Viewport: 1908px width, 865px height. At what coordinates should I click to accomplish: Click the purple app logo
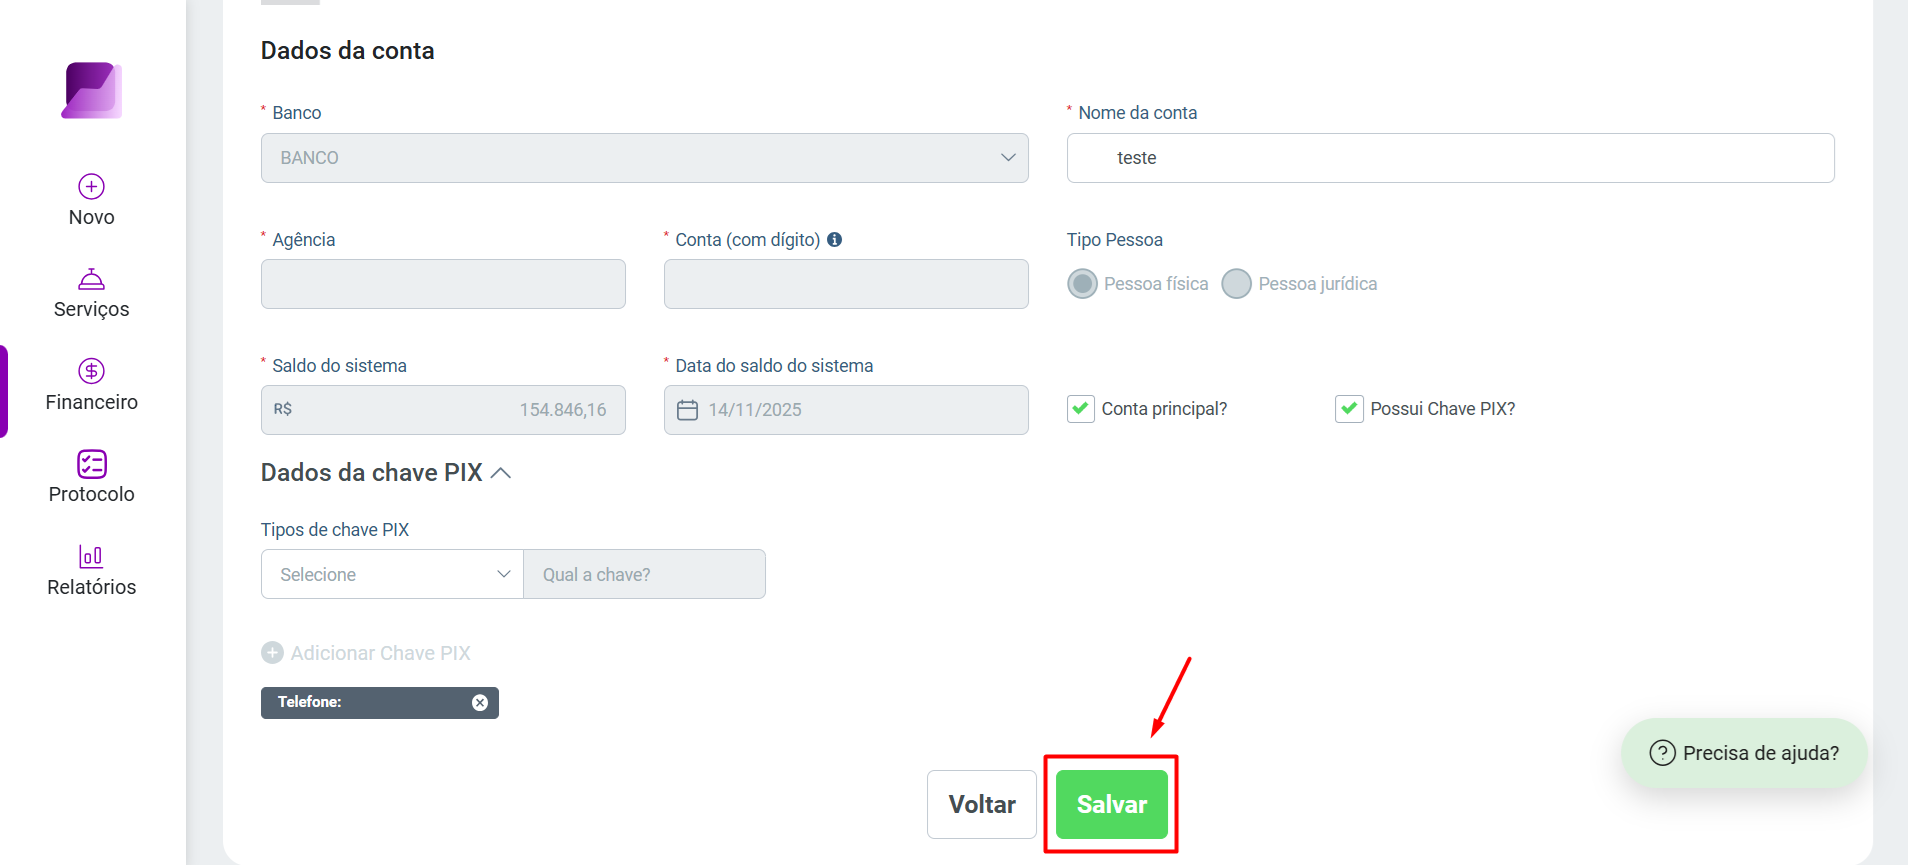[x=92, y=91]
